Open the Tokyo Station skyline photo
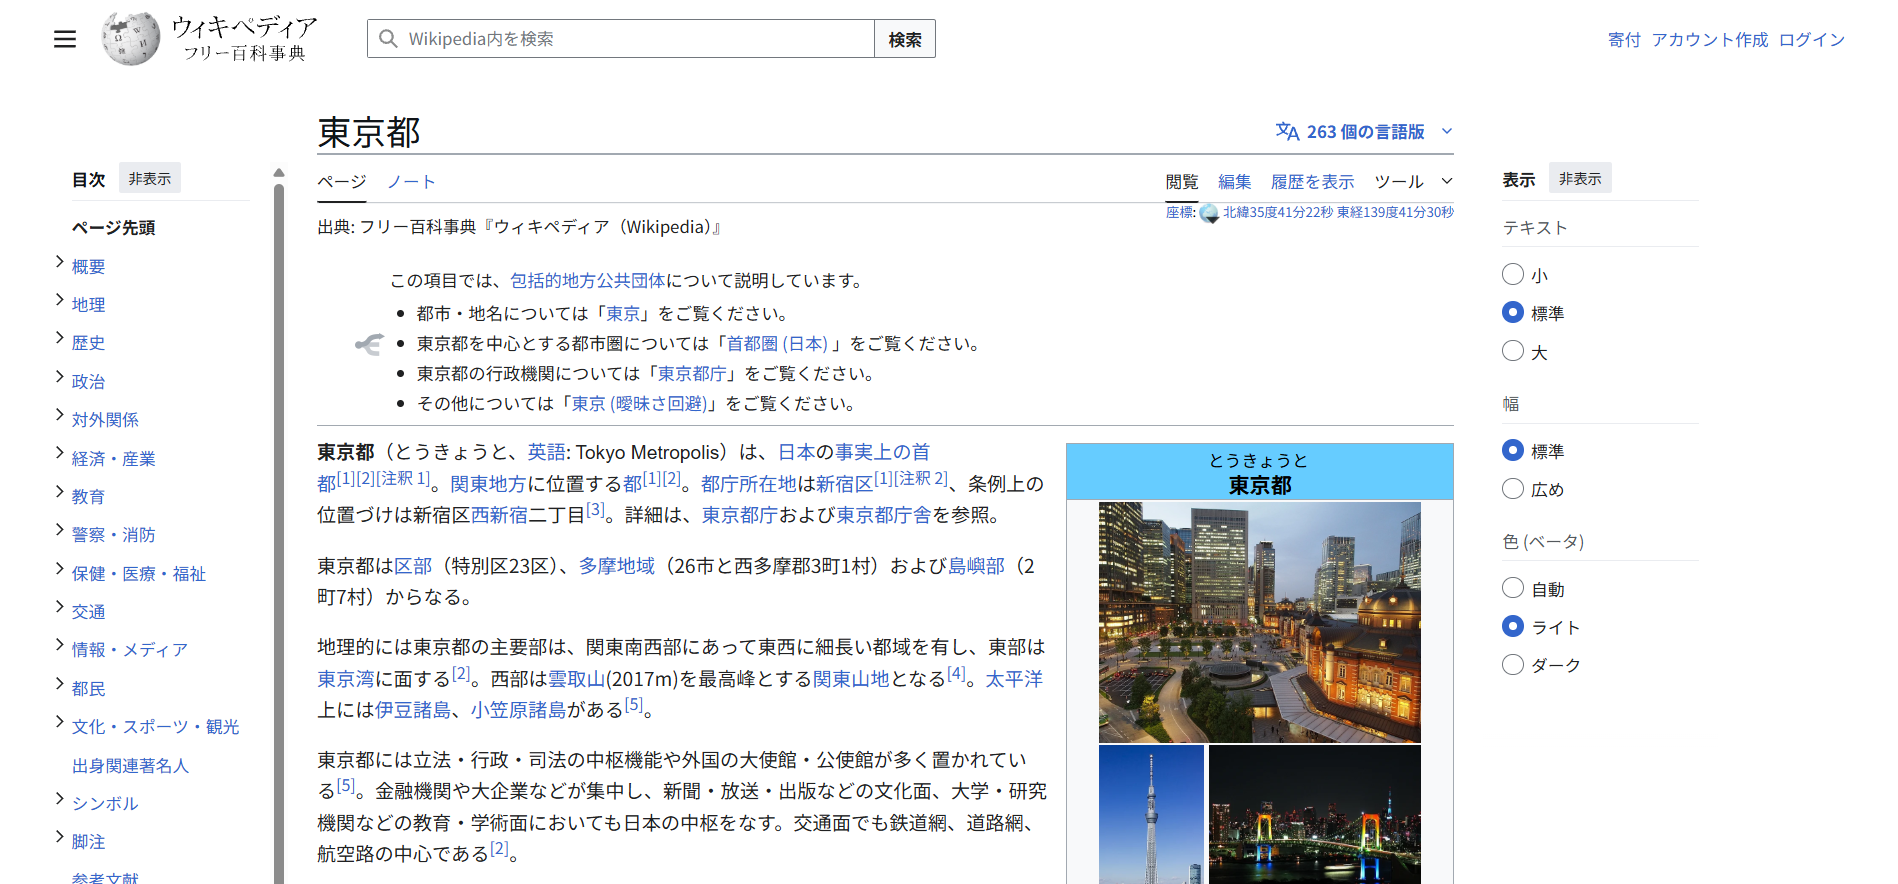This screenshot has height=884, width=1898. pyautogui.click(x=1260, y=622)
